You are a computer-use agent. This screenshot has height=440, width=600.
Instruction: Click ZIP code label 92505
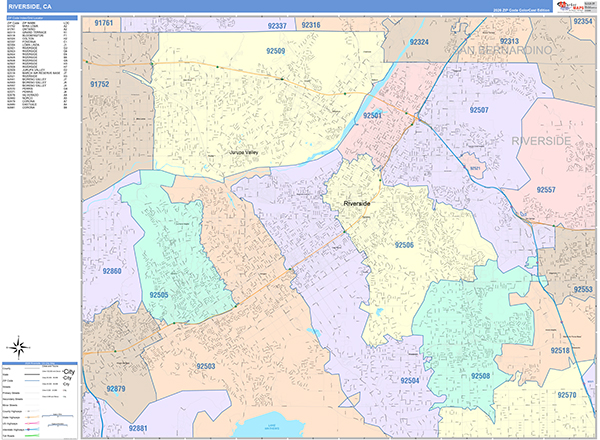159,295
